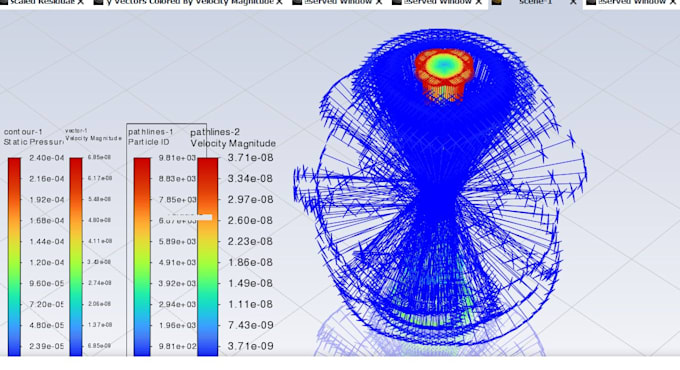The image size is (680, 370).
Task: Click the 9.81e+02 Particle ID minimum
Action: coord(177,346)
